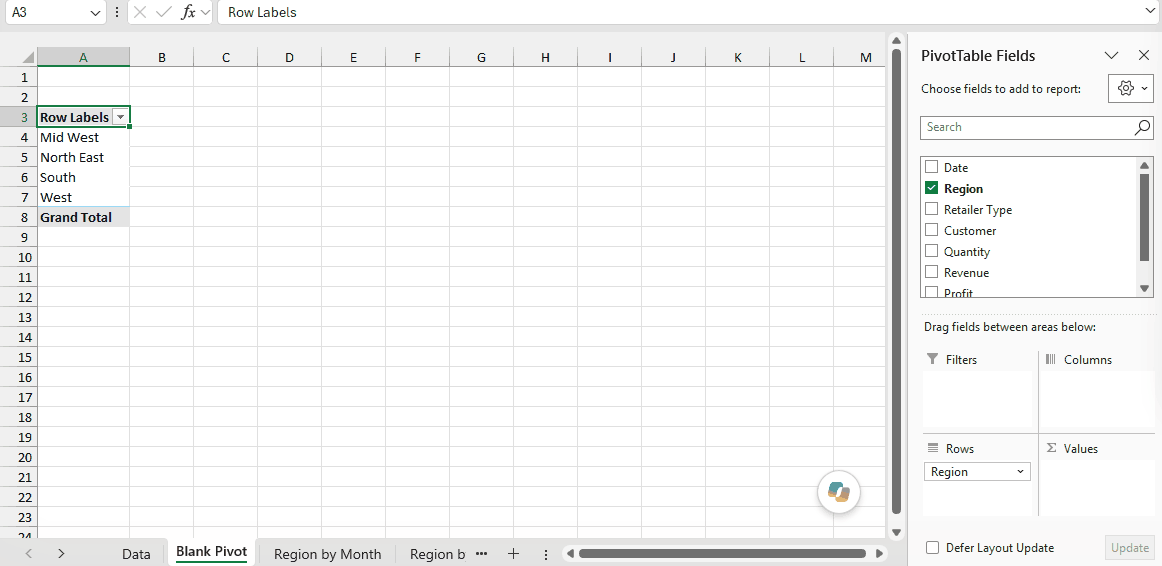Check the Revenue field checkbox

(x=932, y=272)
